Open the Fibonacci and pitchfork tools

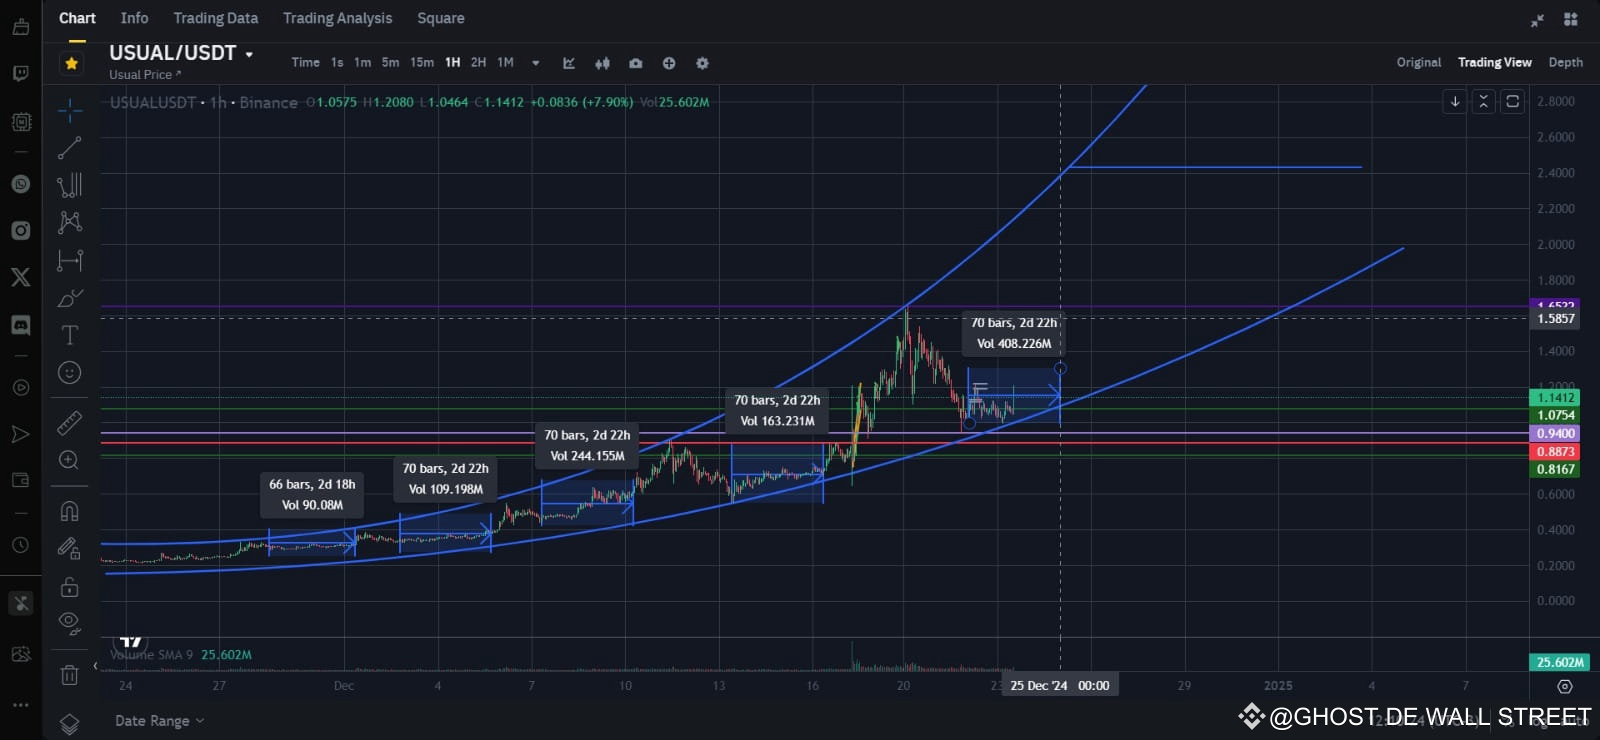point(69,185)
